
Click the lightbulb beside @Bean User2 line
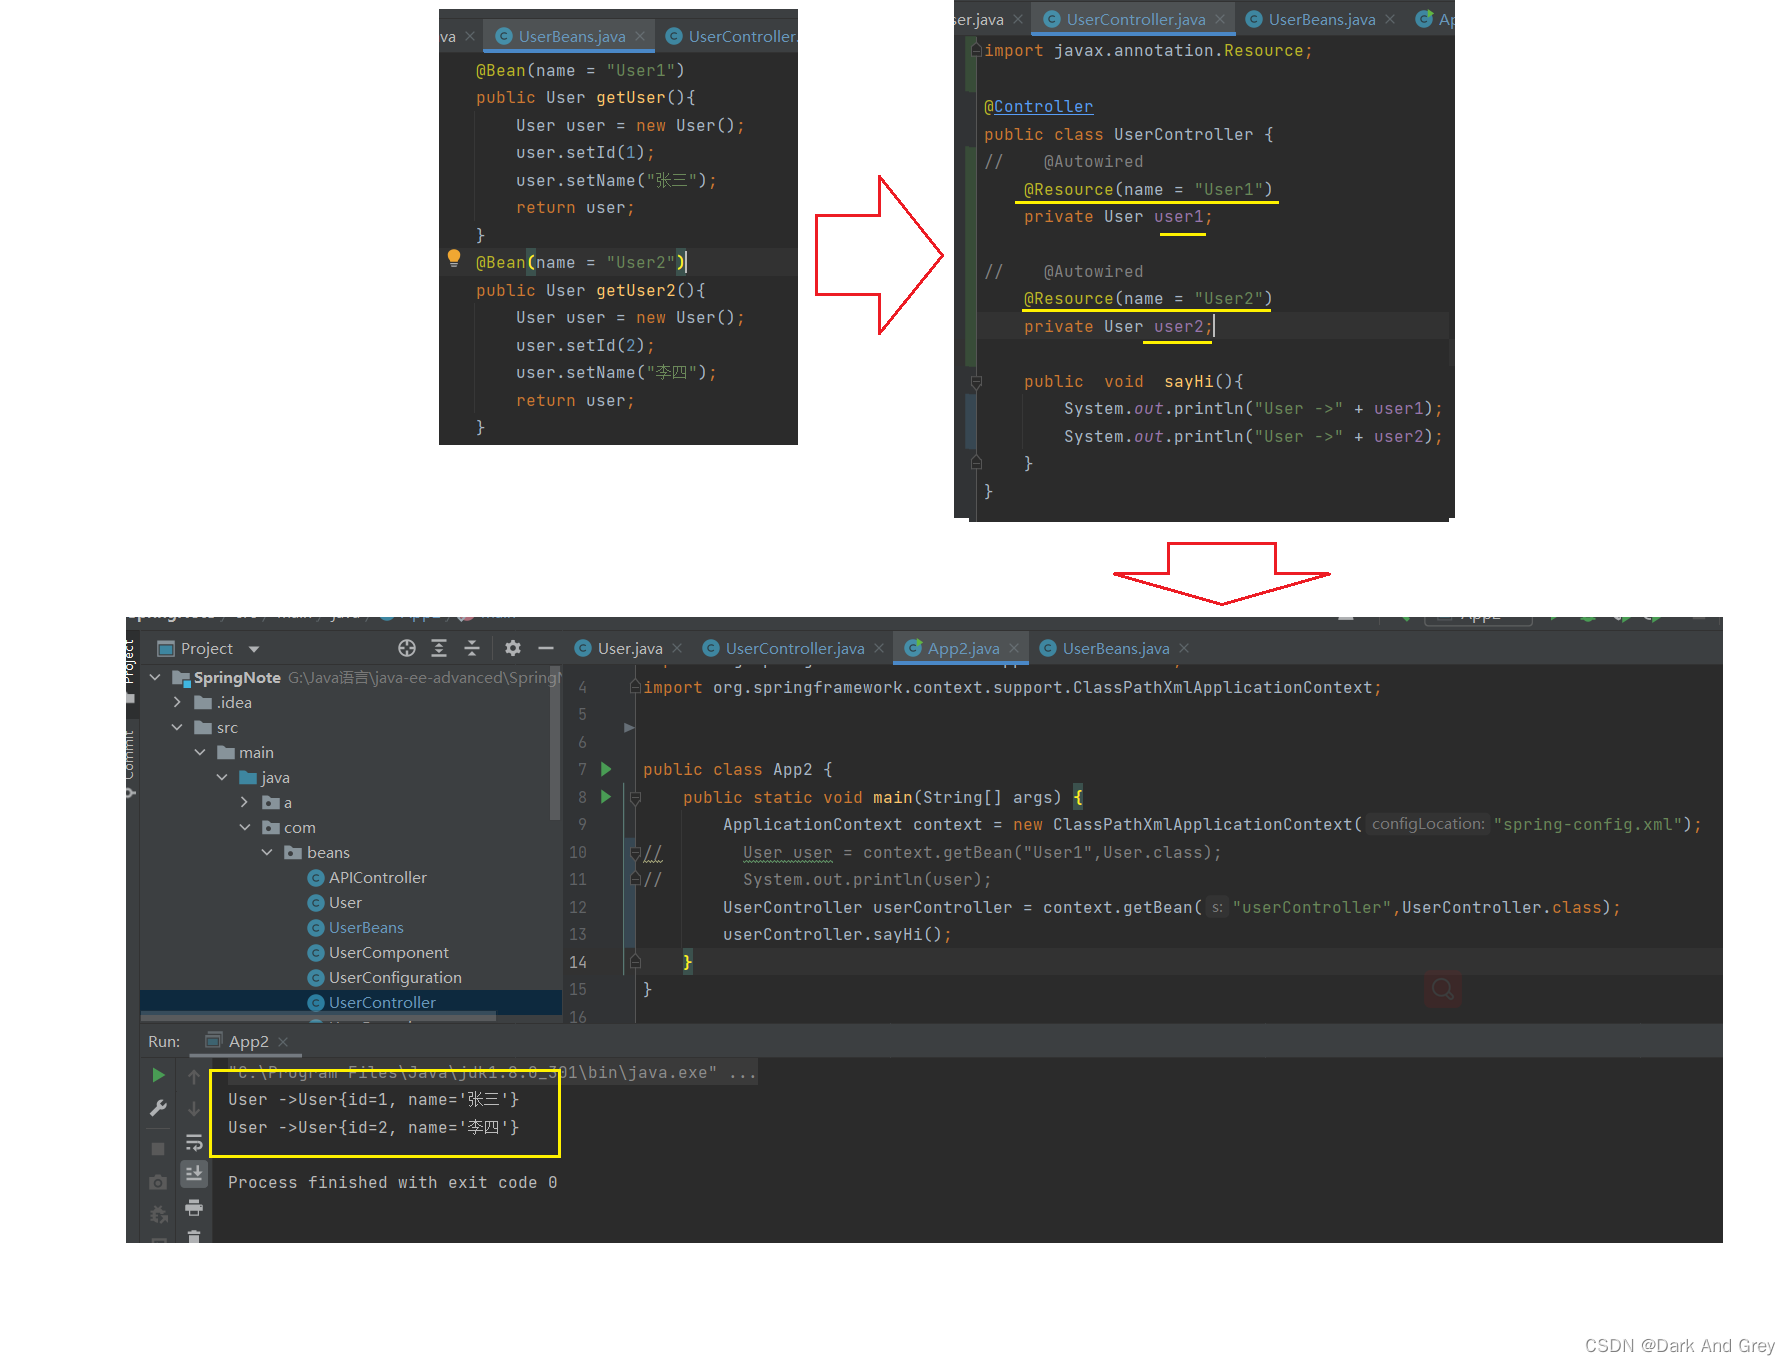click(x=454, y=259)
